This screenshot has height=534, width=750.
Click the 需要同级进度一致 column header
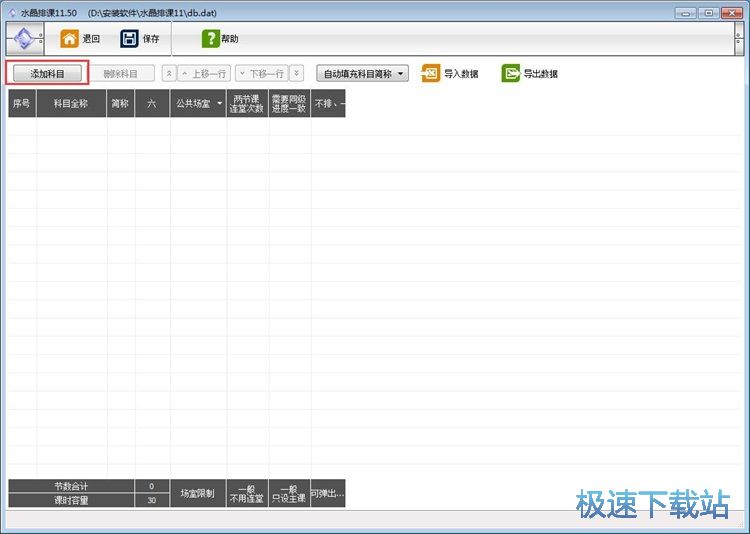coord(289,103)
